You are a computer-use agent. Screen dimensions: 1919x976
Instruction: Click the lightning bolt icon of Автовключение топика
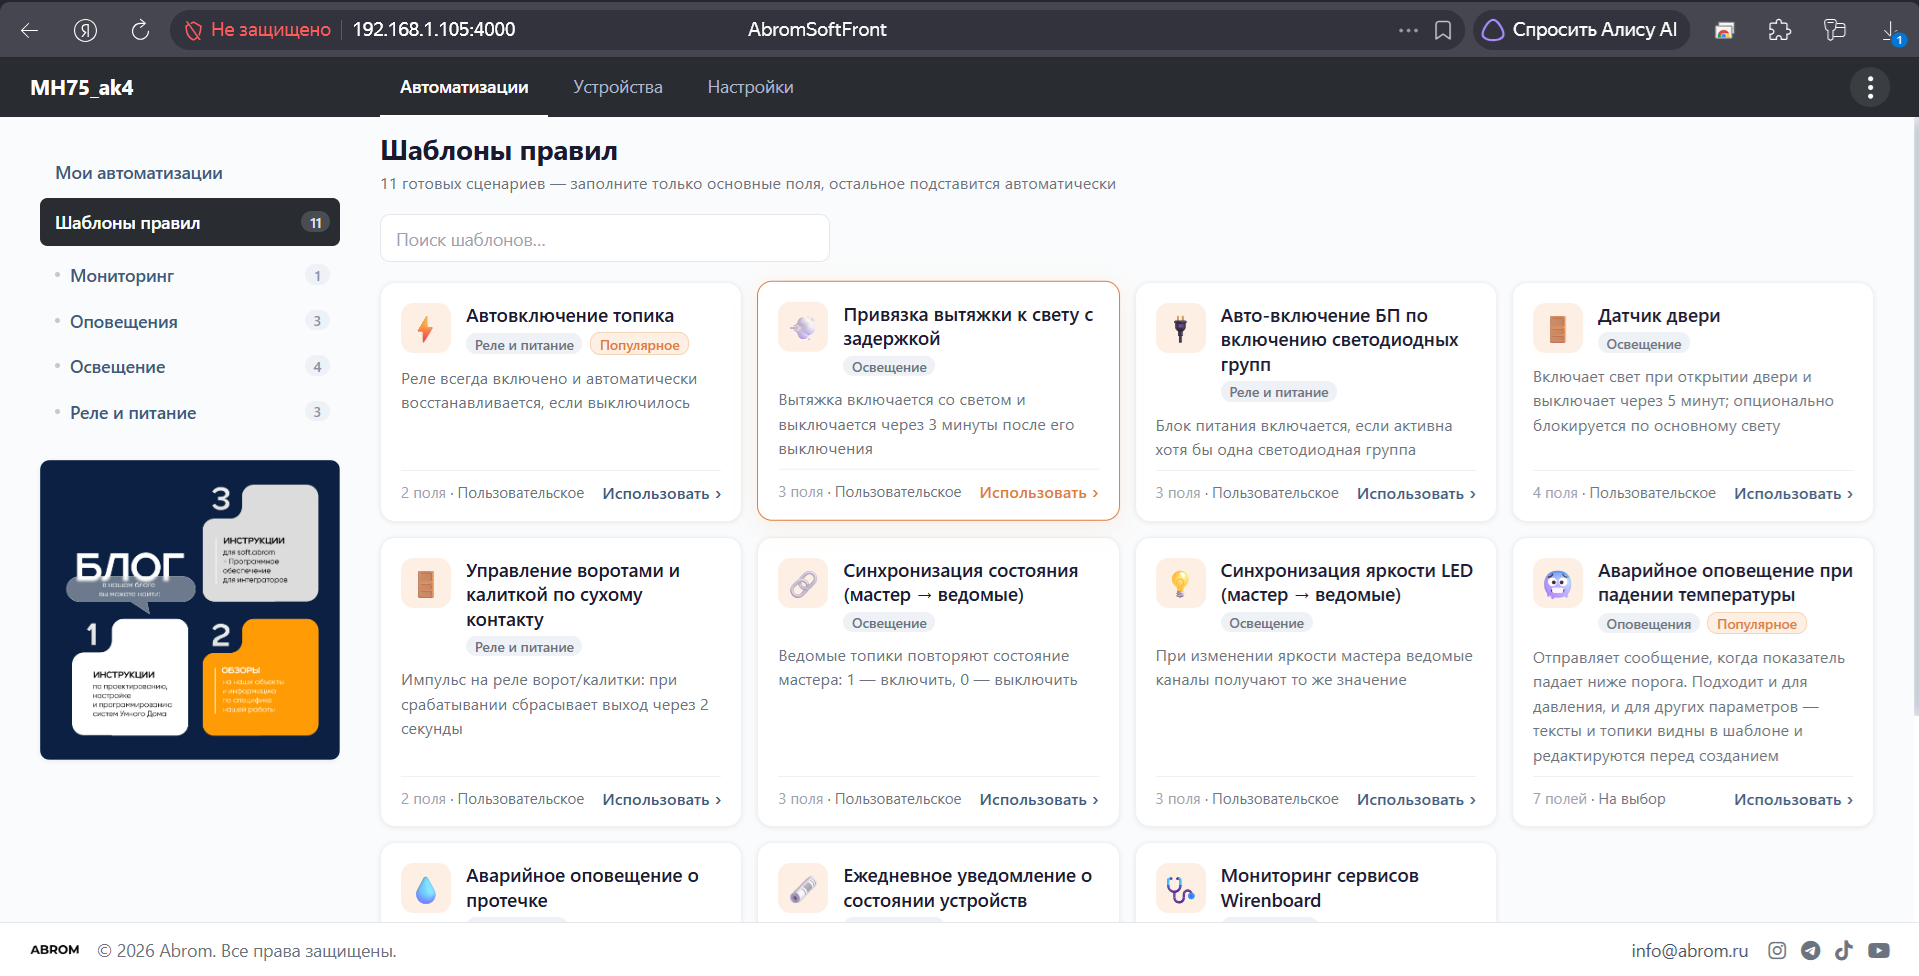(426, 328)
